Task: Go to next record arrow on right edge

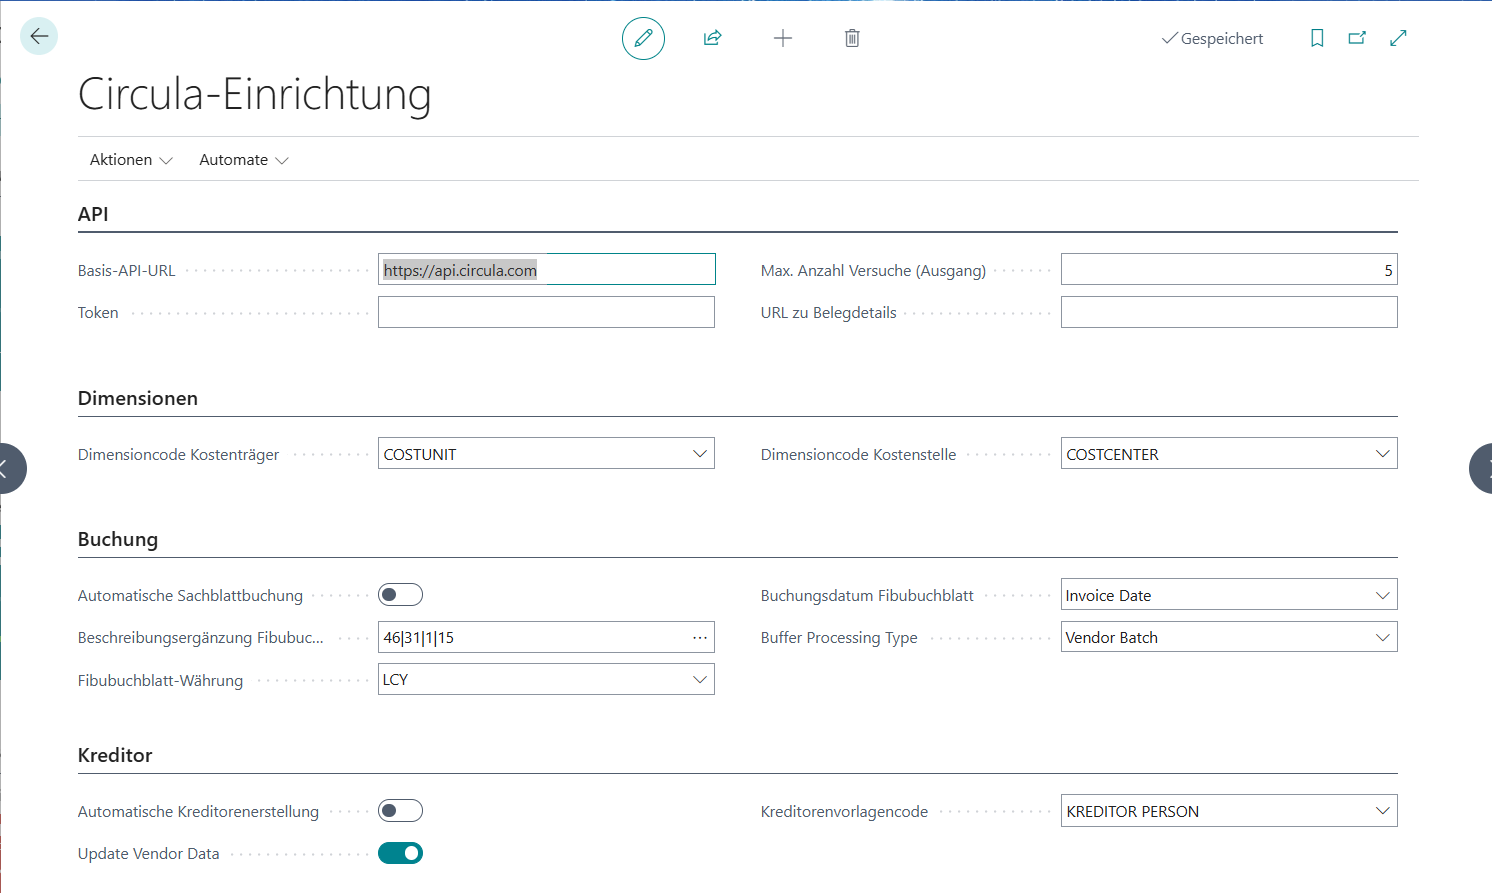Action: tap(1482, 468)
